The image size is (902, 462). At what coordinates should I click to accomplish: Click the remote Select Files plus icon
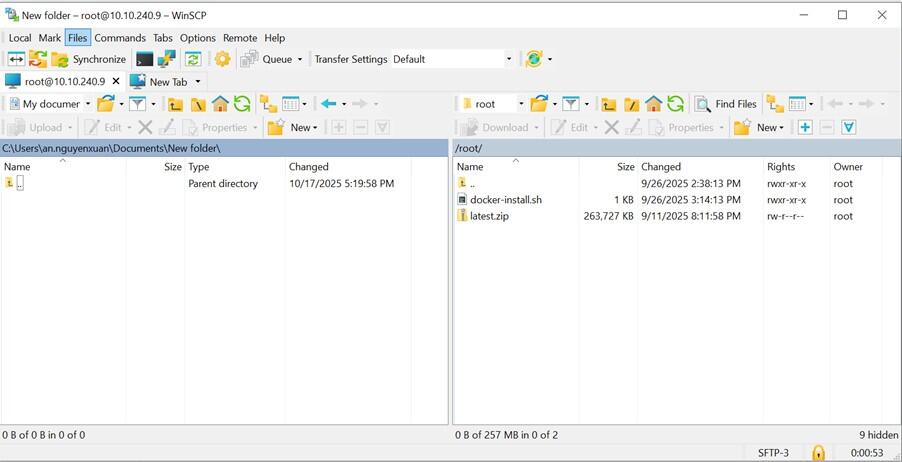pos(805,127)
